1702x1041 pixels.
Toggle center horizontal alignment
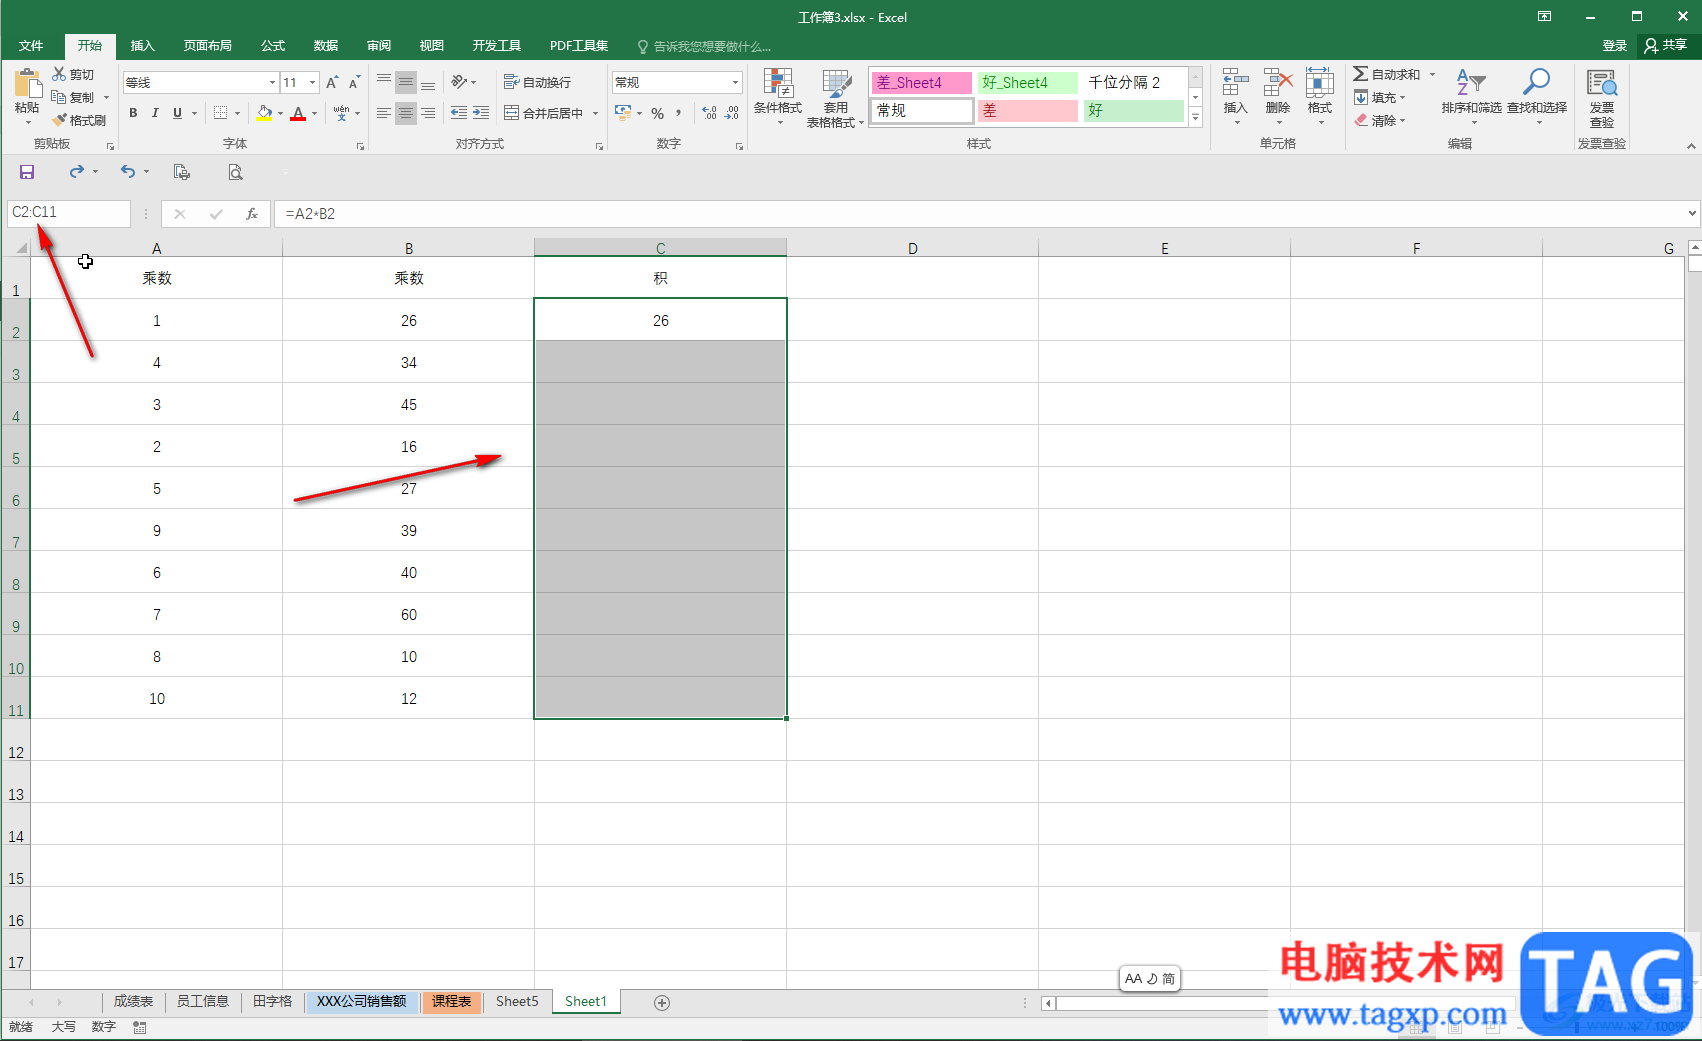click(x=405, y=113)
